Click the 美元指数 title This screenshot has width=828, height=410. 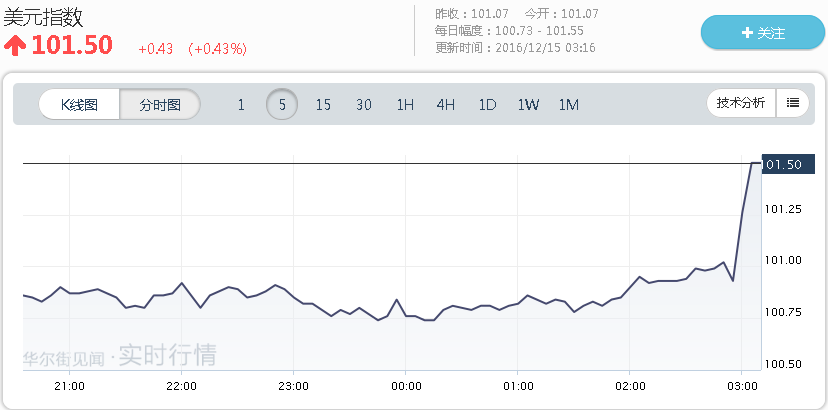click(43, 17)
